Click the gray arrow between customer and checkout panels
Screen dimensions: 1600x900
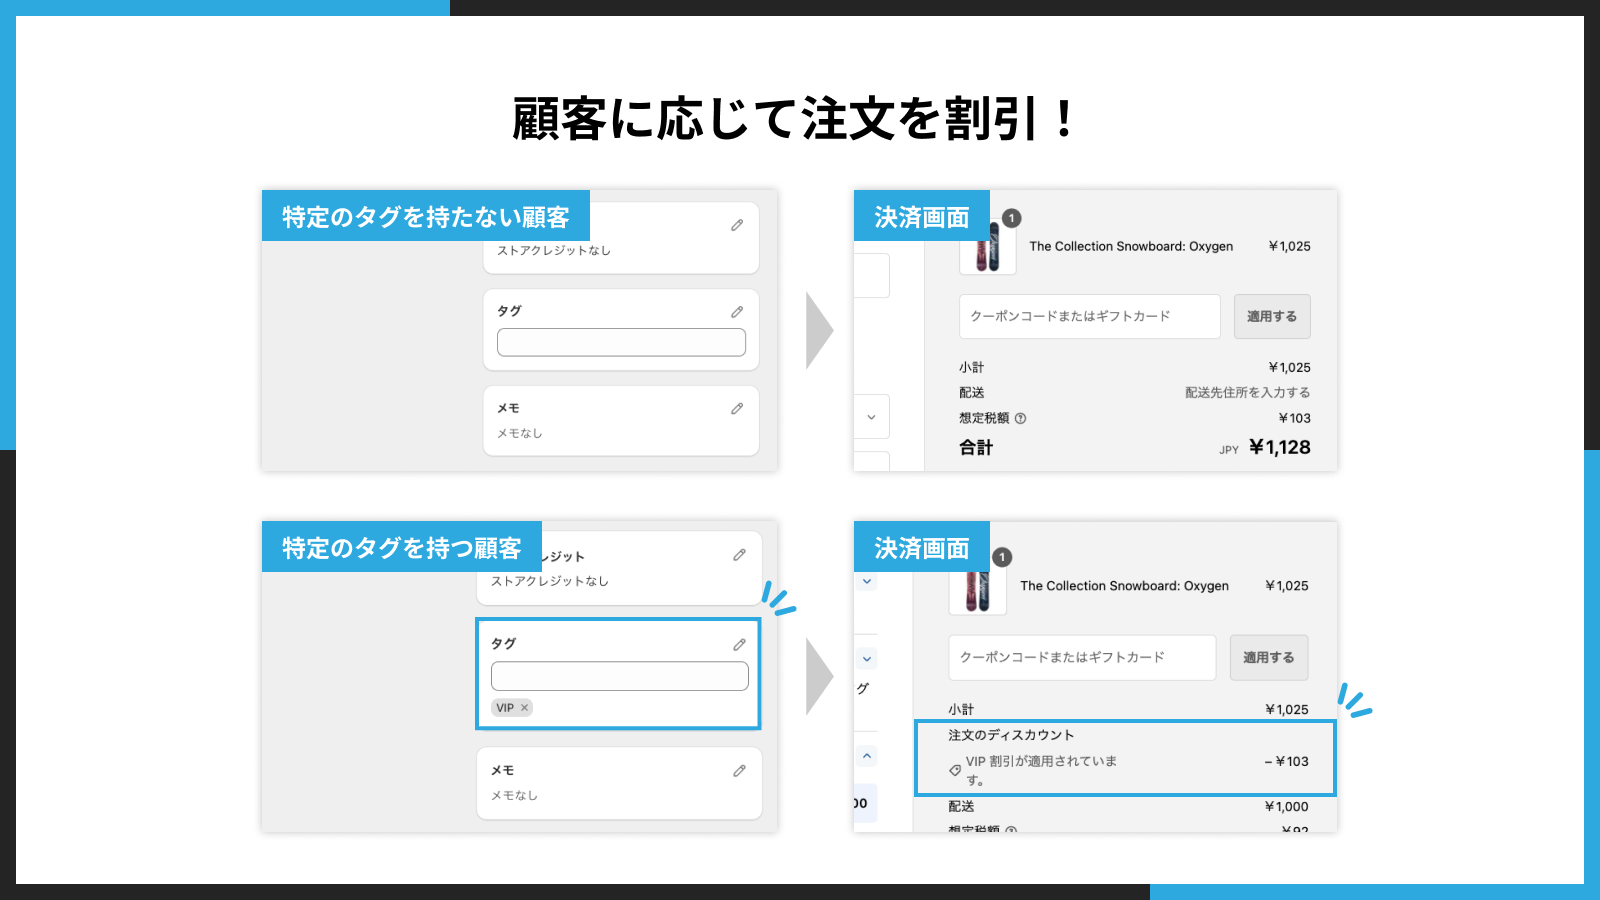[817, 330]
